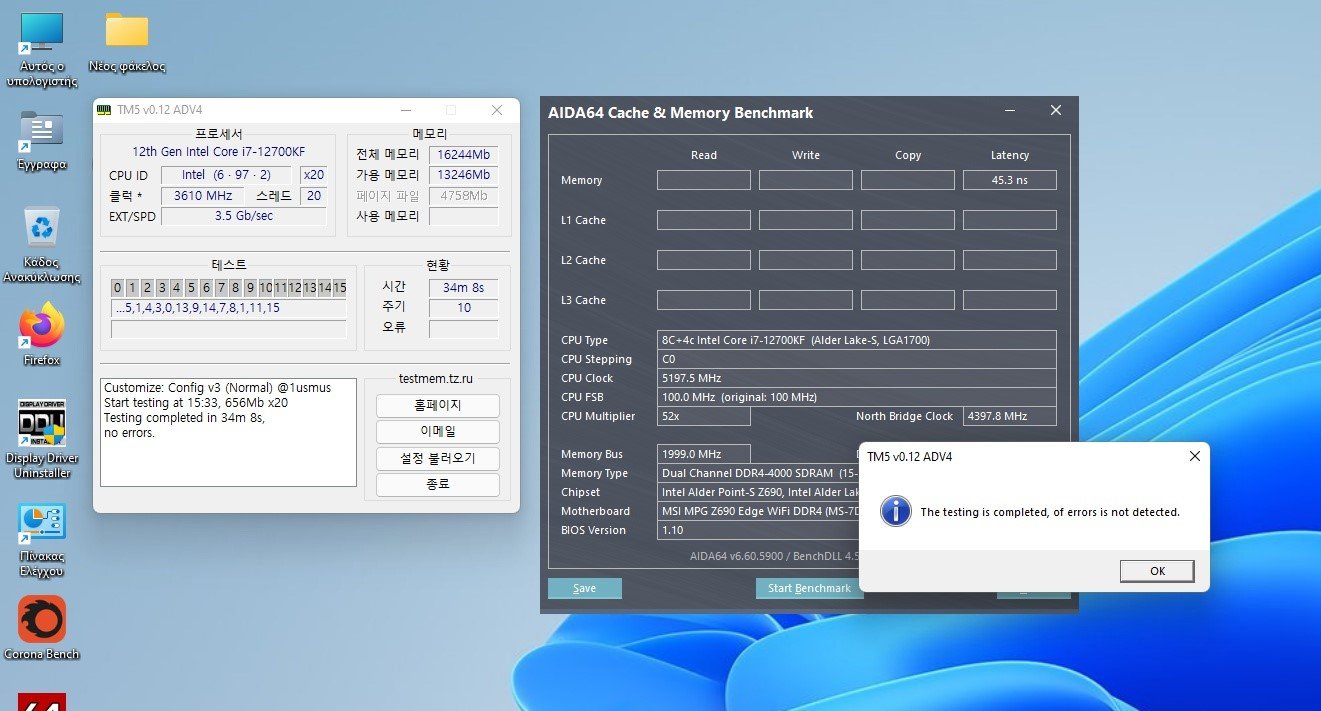Click the 45.3 ns memory latency value
1321x711 pixels.
1010,180
